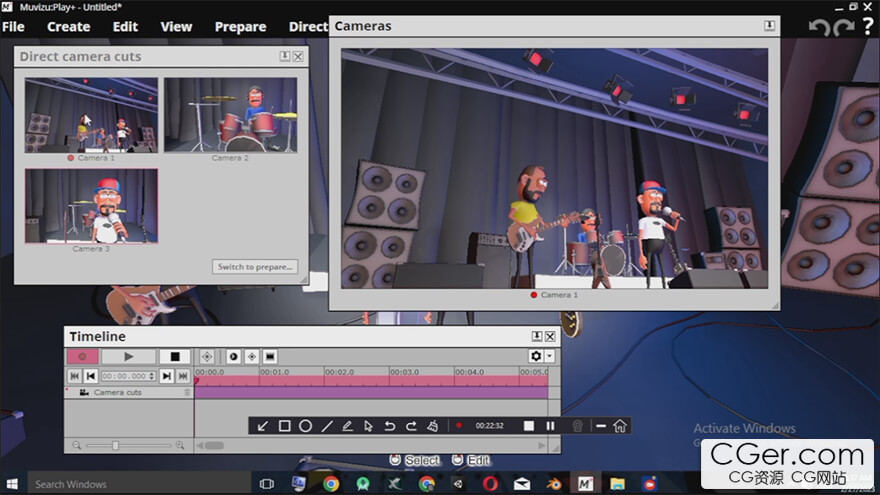Close the Direct camera cuts panel
The image size is (880, 495).
(x=298, y=56)
